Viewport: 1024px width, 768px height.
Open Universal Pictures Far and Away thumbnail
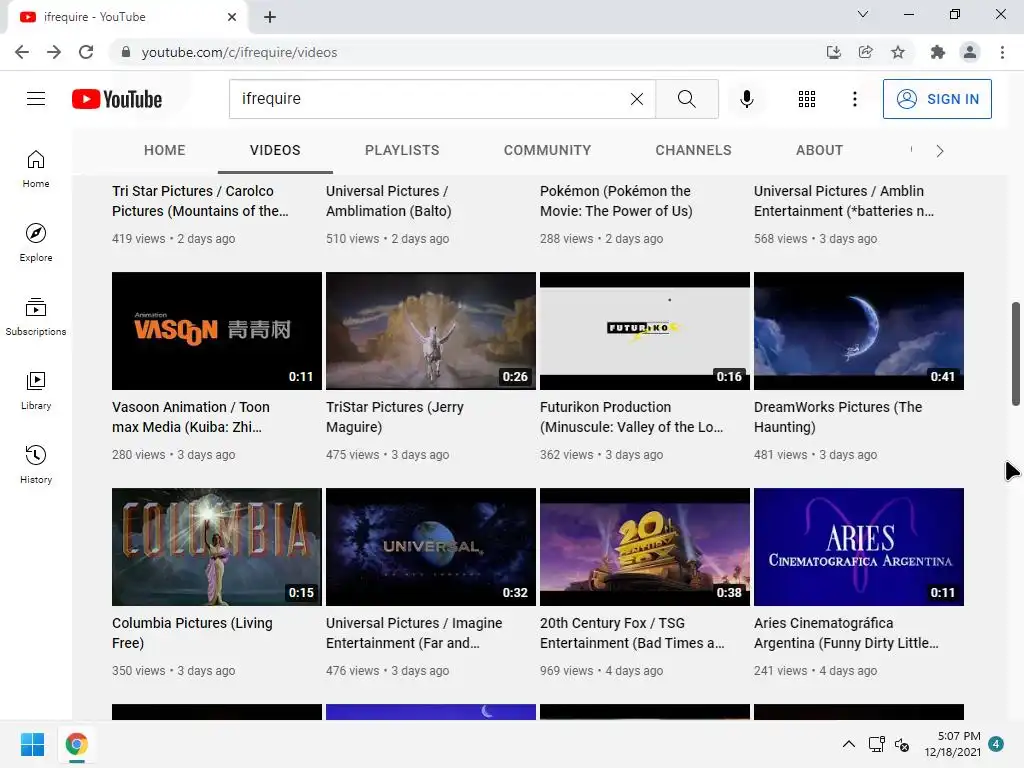[431, 547]
